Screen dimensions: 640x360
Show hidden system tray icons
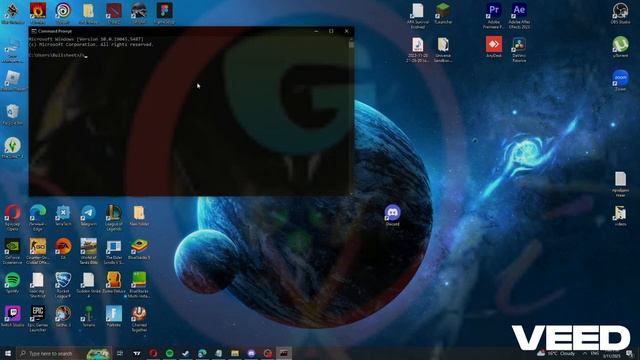click(x=584, y=353)
